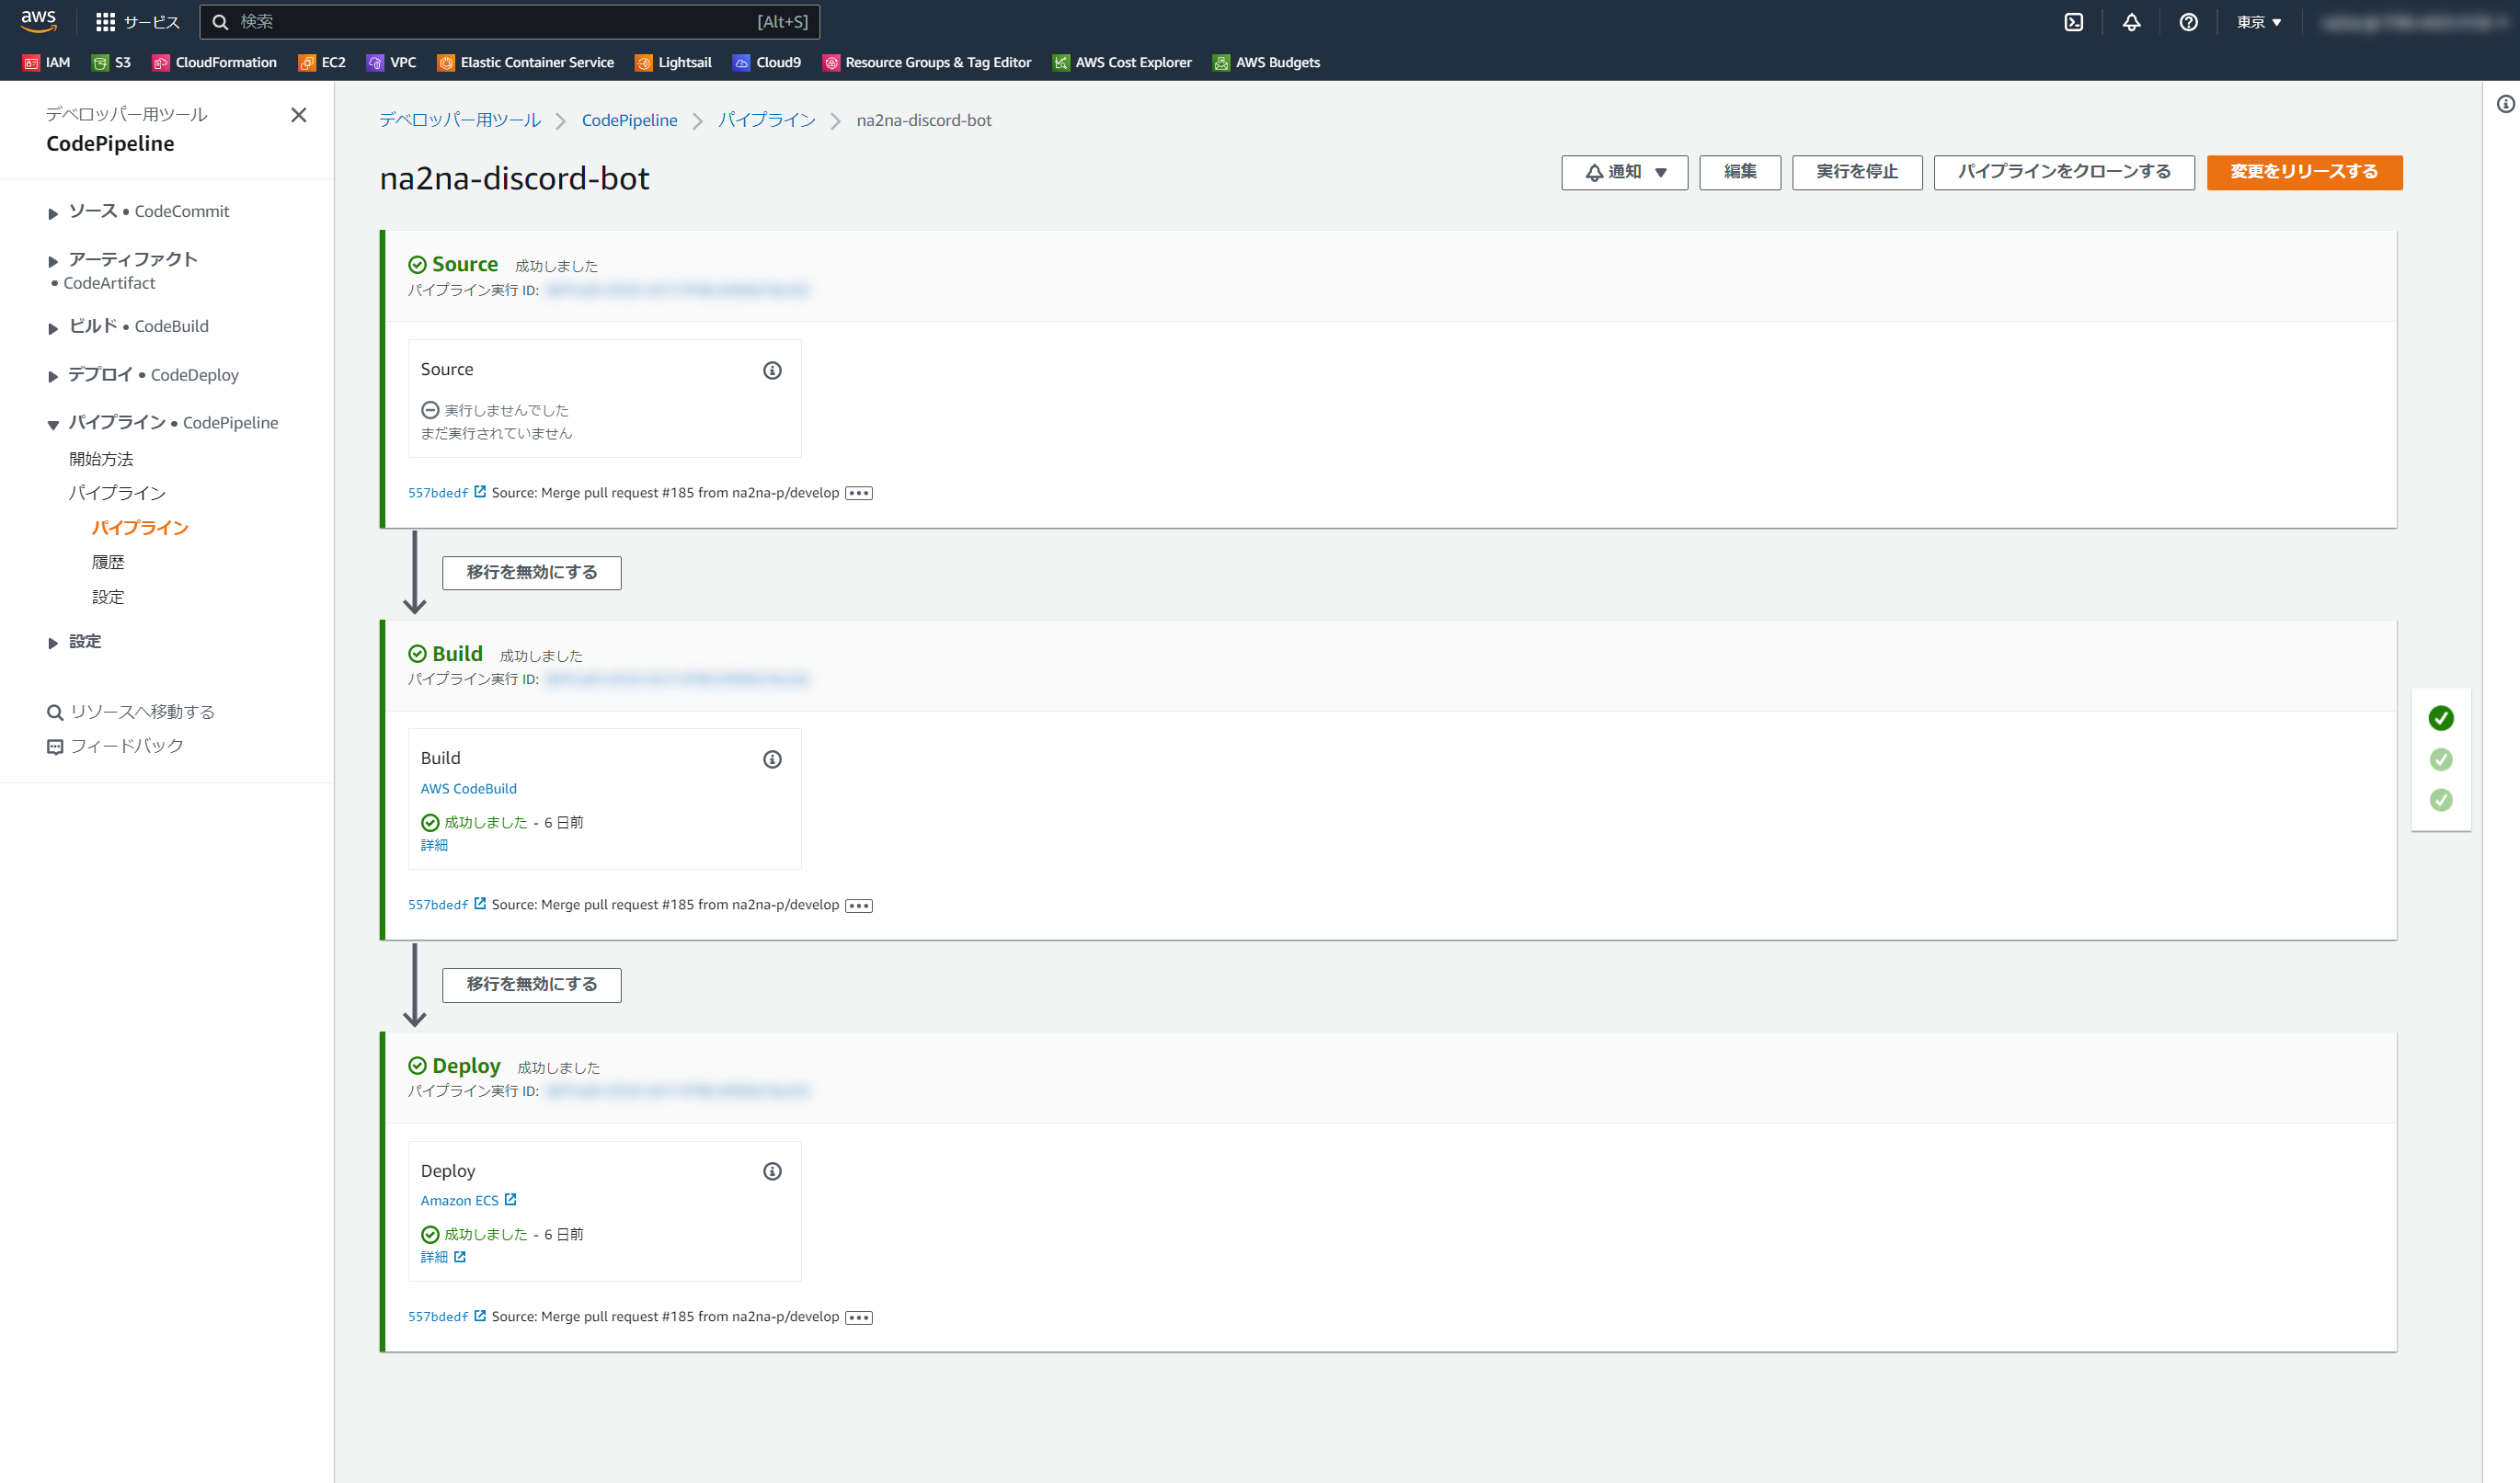The height and width of the screenshot is (1483, 2520).
Task: Click the 変更をリリースする button
Action: 2303,172
